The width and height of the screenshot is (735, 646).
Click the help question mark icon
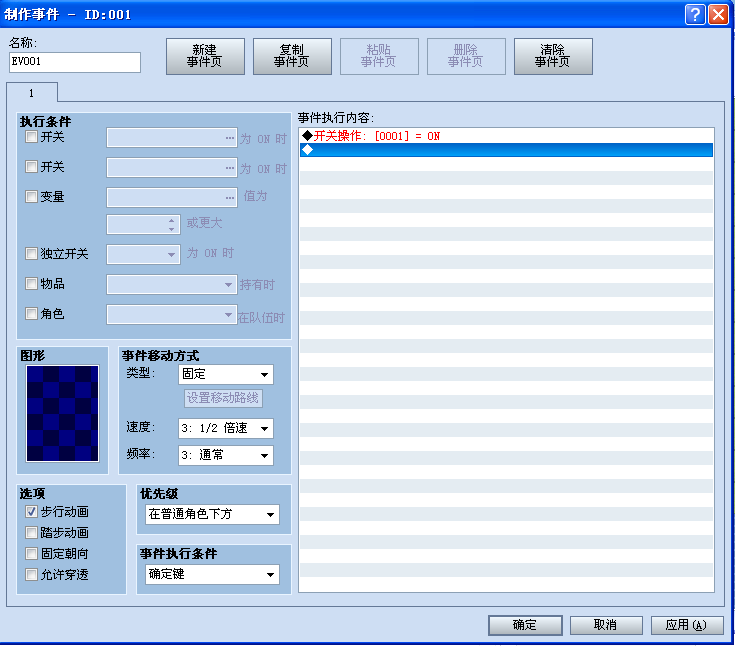tap(695, 15)
